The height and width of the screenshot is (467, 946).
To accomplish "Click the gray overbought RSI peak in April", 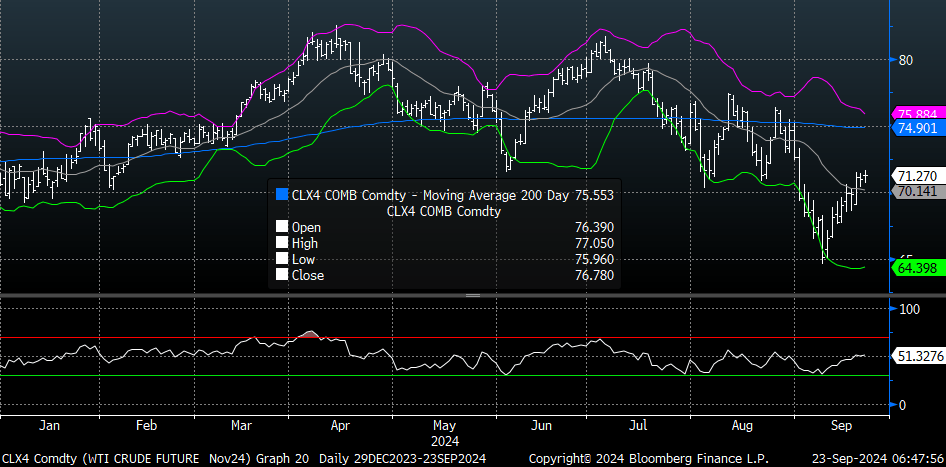I will 310,334.
